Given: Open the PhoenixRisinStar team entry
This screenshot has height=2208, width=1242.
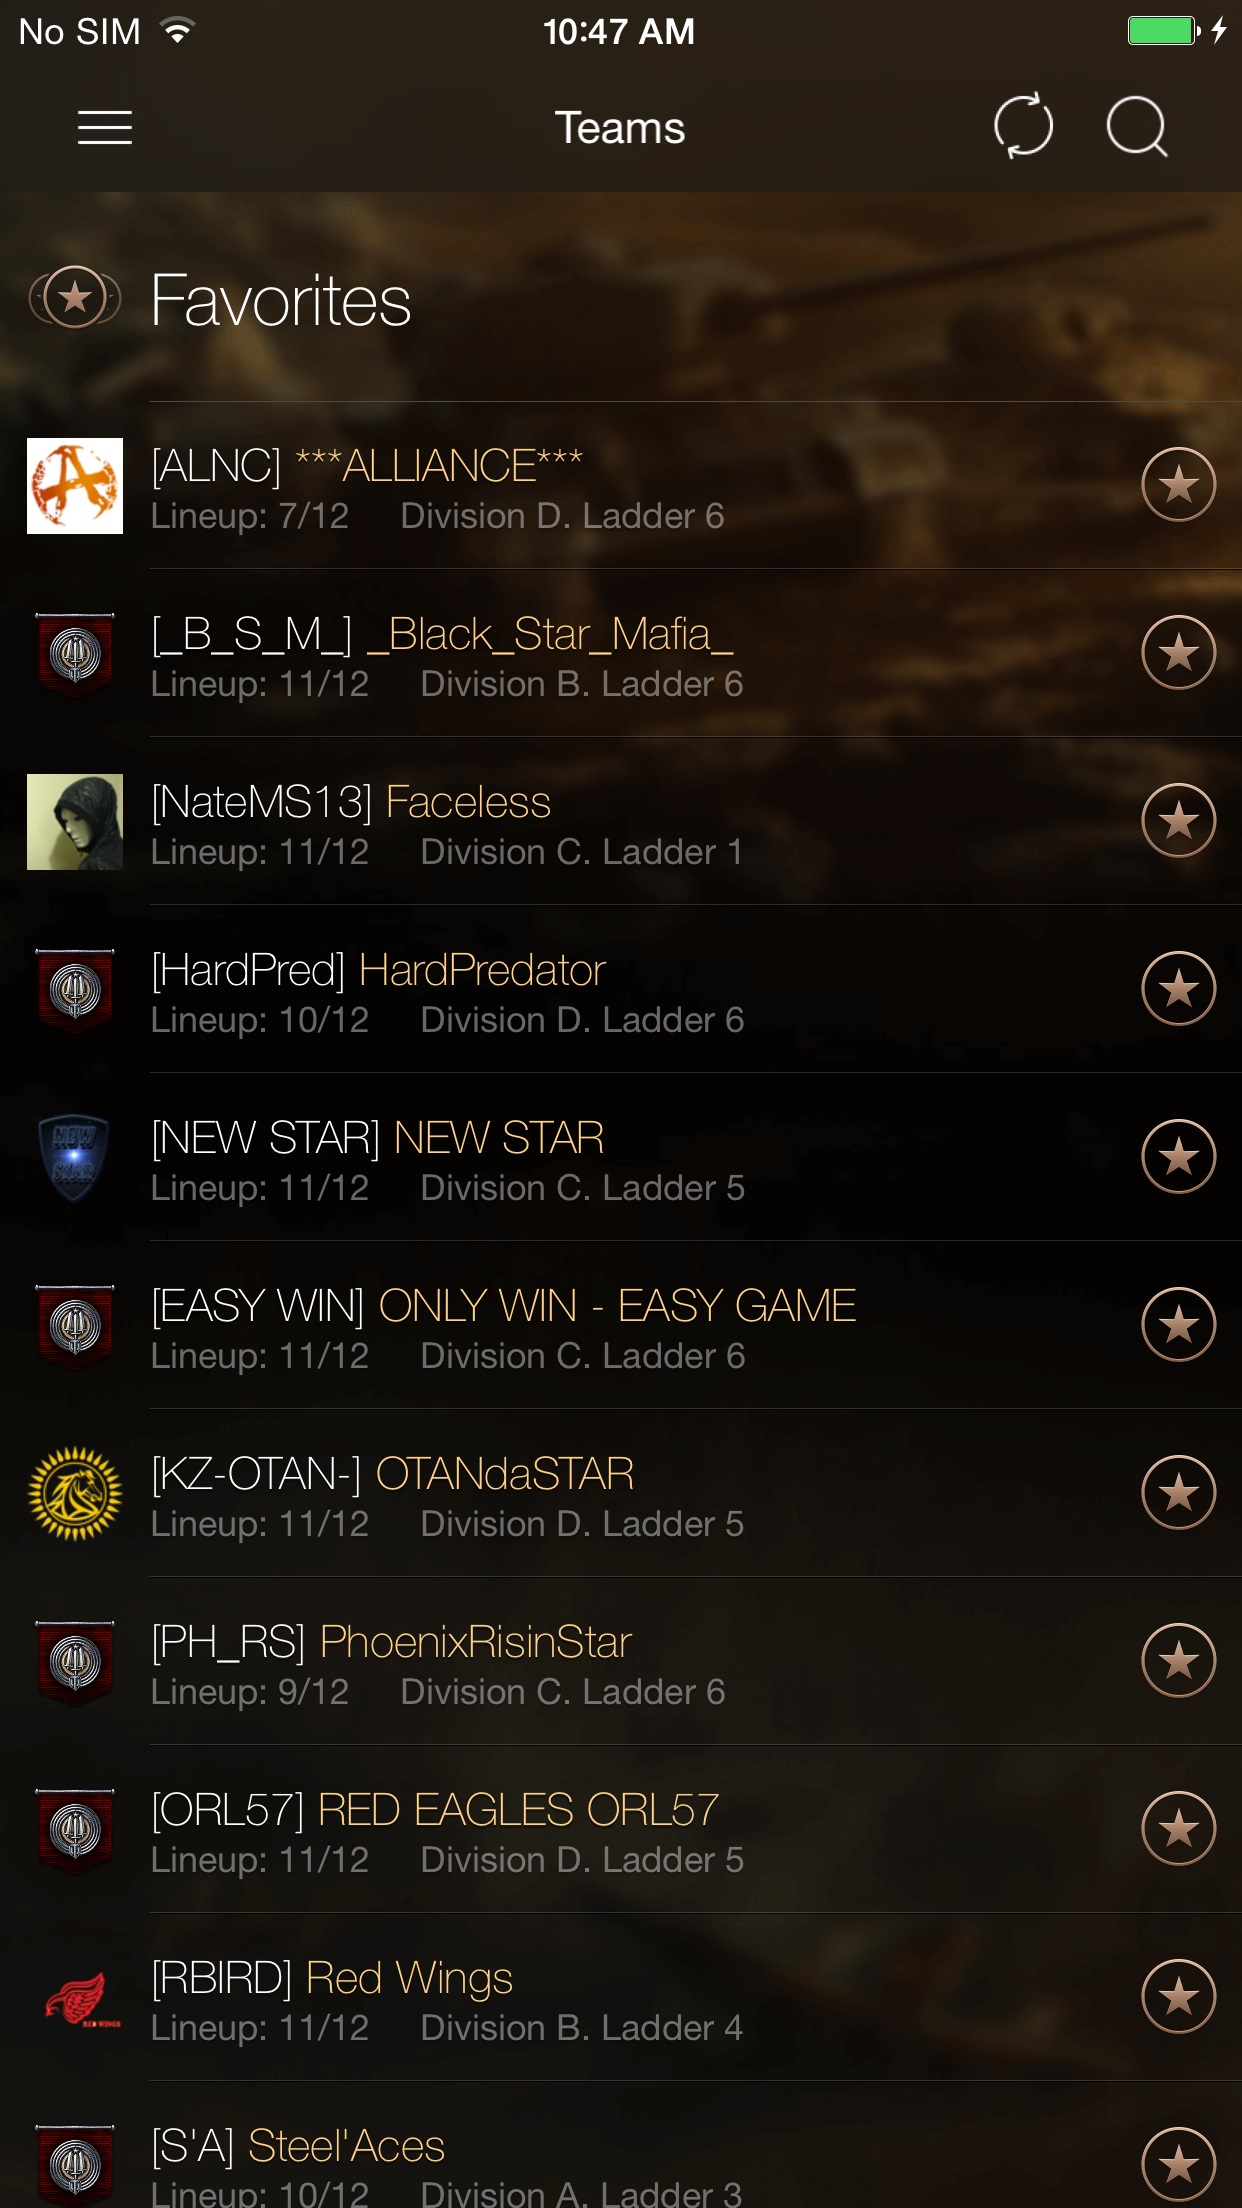Looking at the screenshot, I should tap(621, 1661).
